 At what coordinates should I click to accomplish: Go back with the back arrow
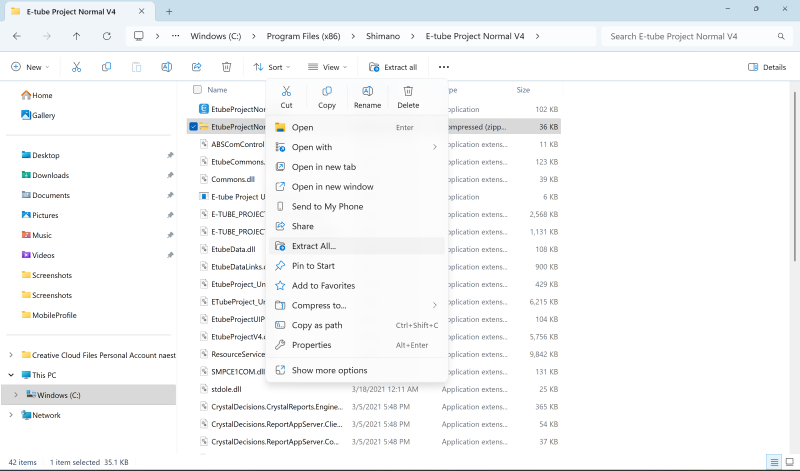17,36
